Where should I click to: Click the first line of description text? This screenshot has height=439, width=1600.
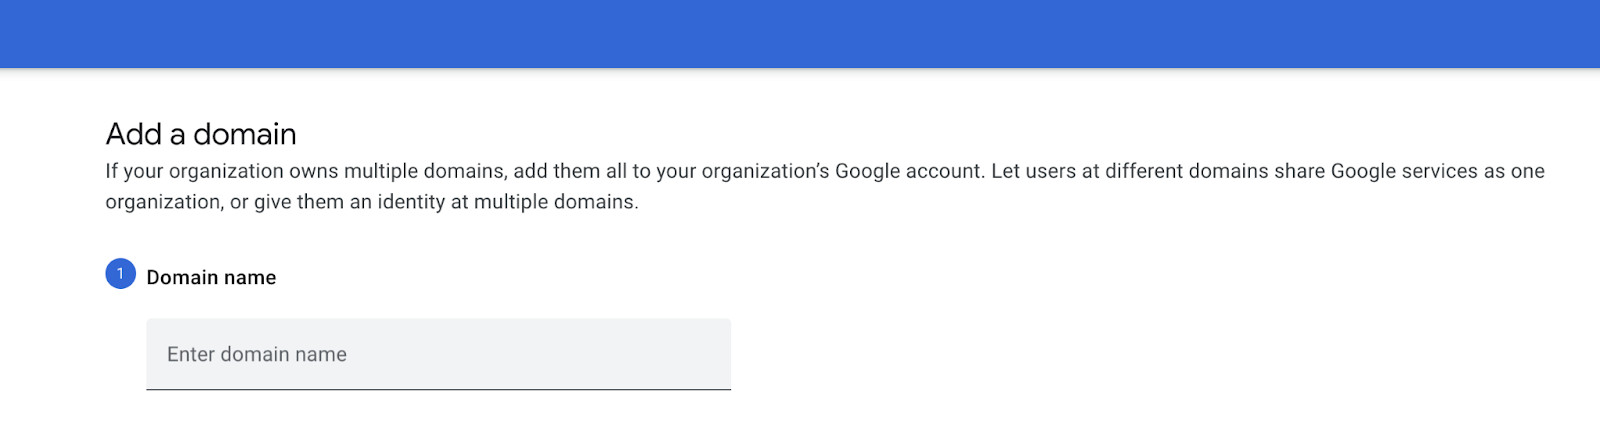[824, 171]
